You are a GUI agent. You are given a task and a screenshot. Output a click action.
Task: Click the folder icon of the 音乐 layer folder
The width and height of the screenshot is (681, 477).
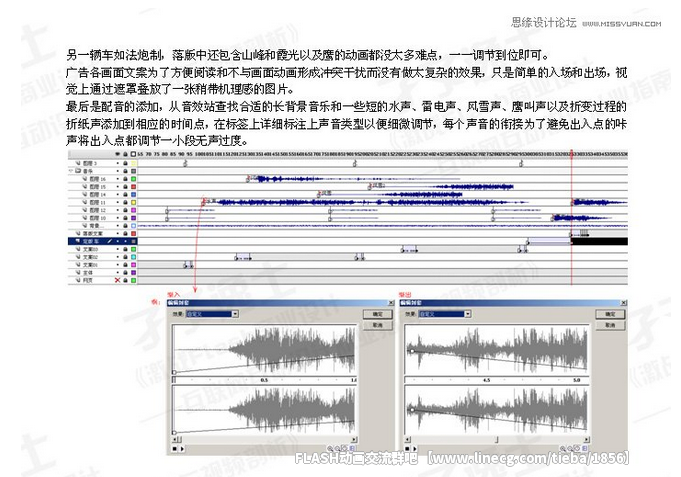click(x=78, y=171)
